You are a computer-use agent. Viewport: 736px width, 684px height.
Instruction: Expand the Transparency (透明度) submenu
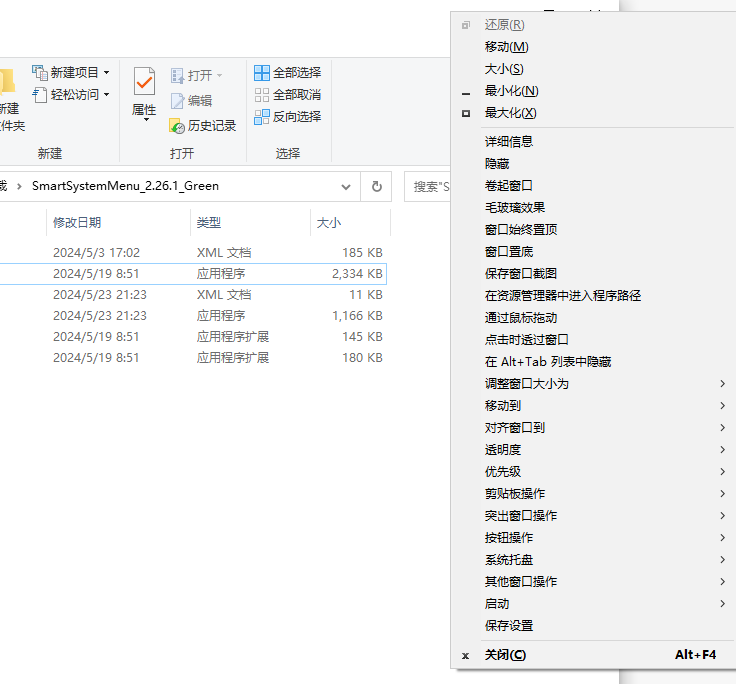click(x=503, y=450)
